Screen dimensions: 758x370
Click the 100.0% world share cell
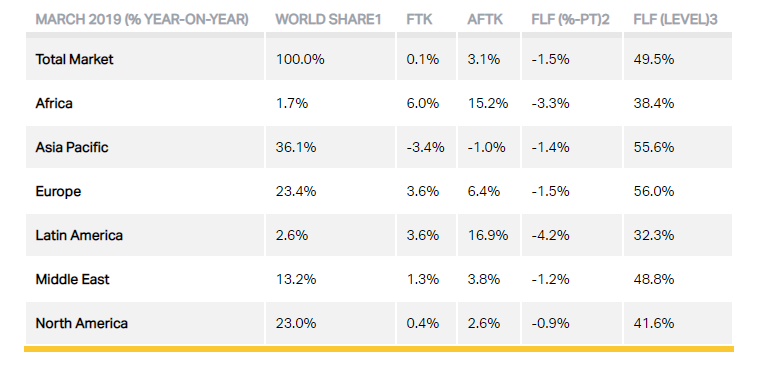[x=300, y=59]
